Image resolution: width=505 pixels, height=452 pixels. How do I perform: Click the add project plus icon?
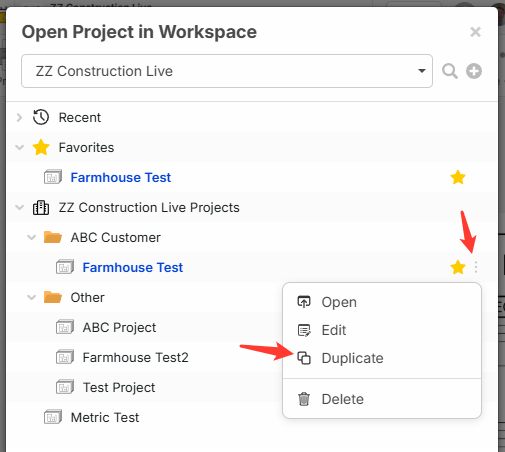(474, 71)
